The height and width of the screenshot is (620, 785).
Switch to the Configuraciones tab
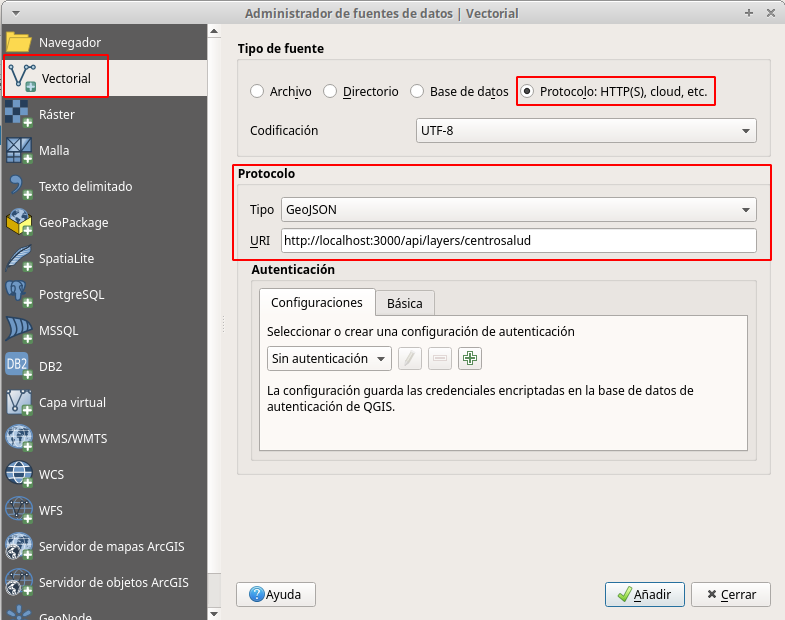point(317,302)
